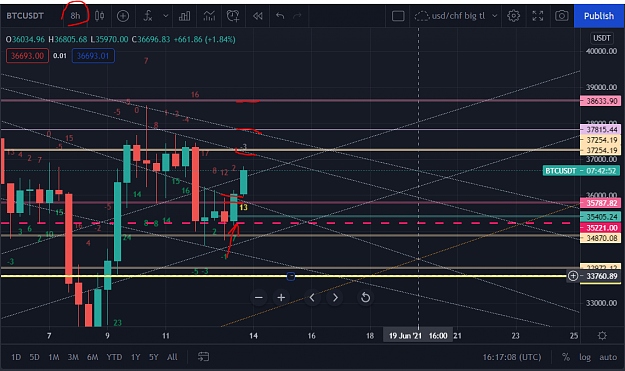This screenshot has height=371, width=625.
Task: Open the indicators fx menu
Action: pyautogui.click(x=148, y=16)
